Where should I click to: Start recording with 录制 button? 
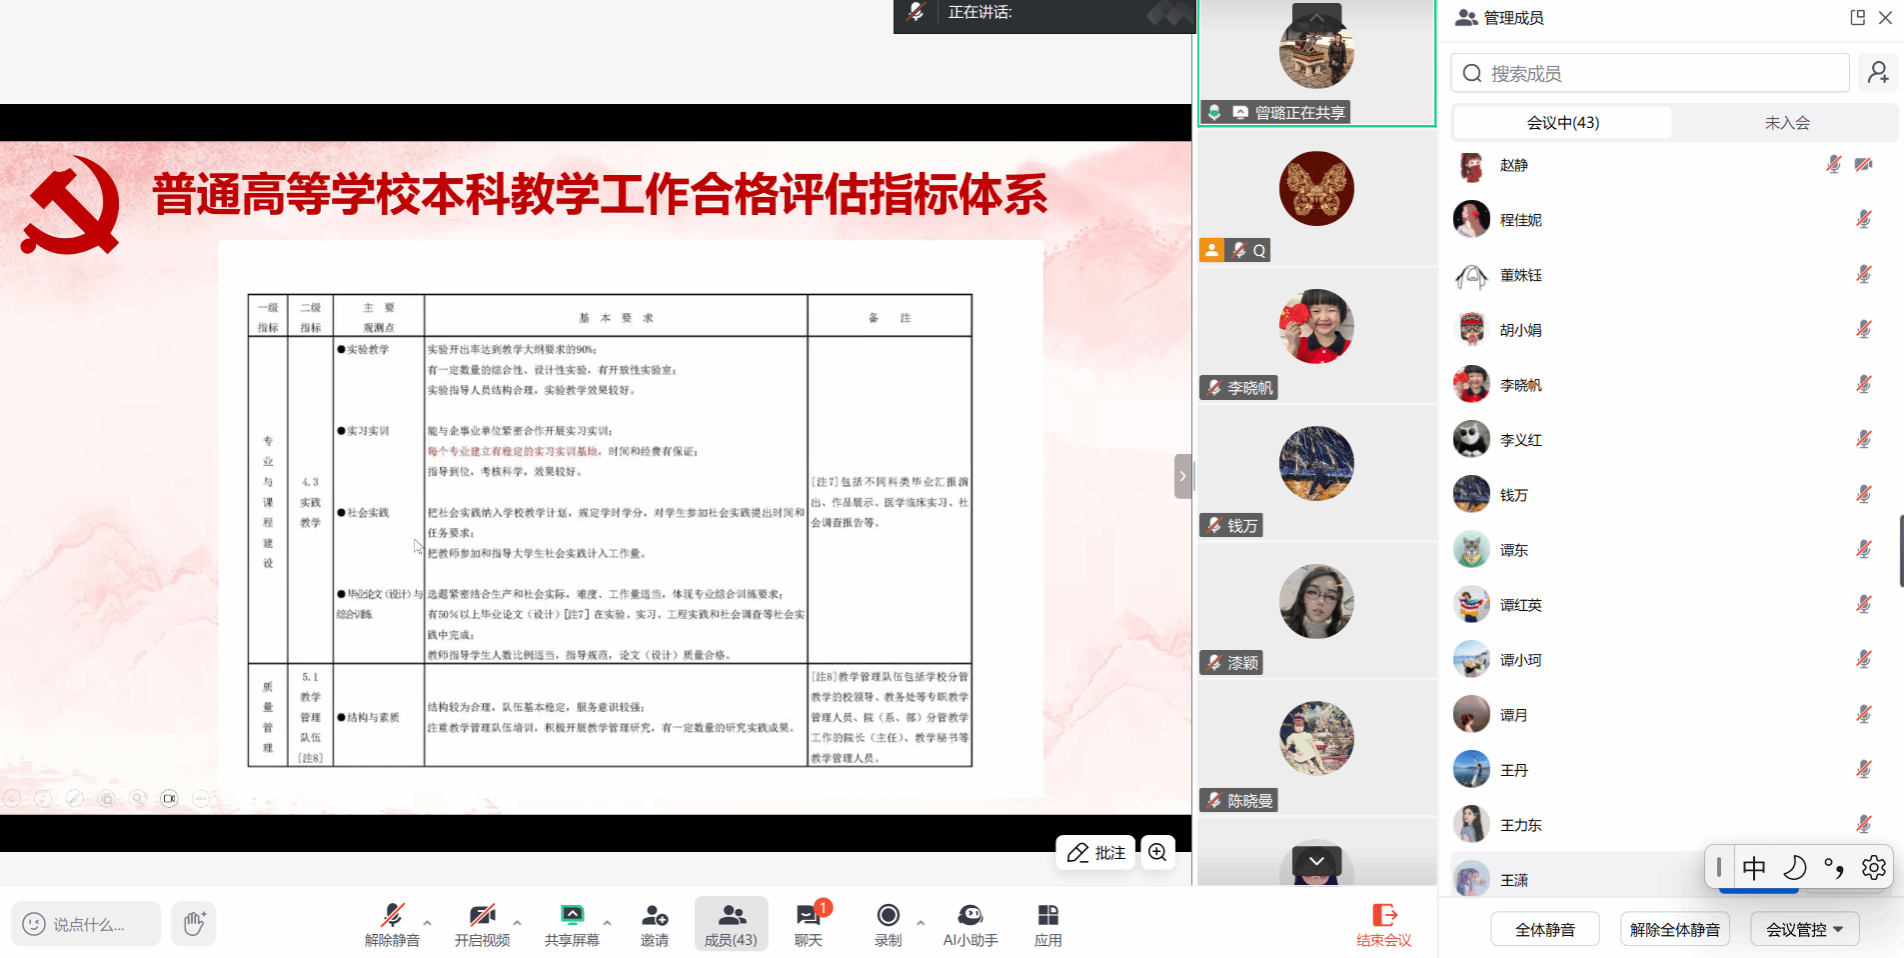pos(887,924)
